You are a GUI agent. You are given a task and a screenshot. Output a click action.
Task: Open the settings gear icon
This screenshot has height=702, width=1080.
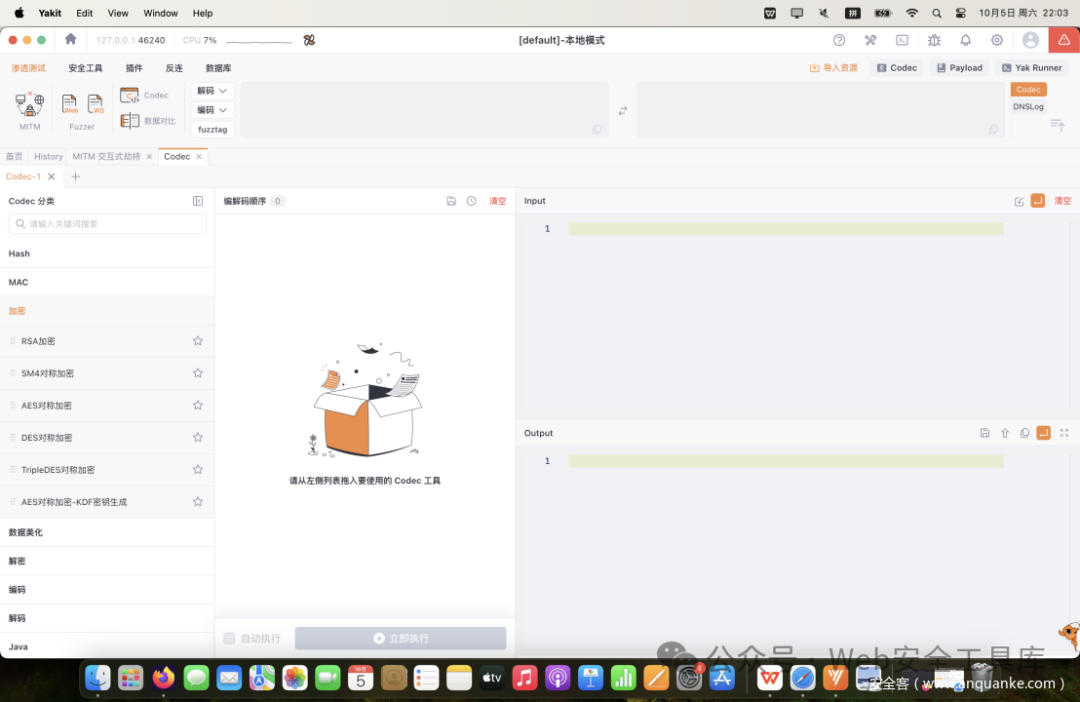tap(997, 40)
